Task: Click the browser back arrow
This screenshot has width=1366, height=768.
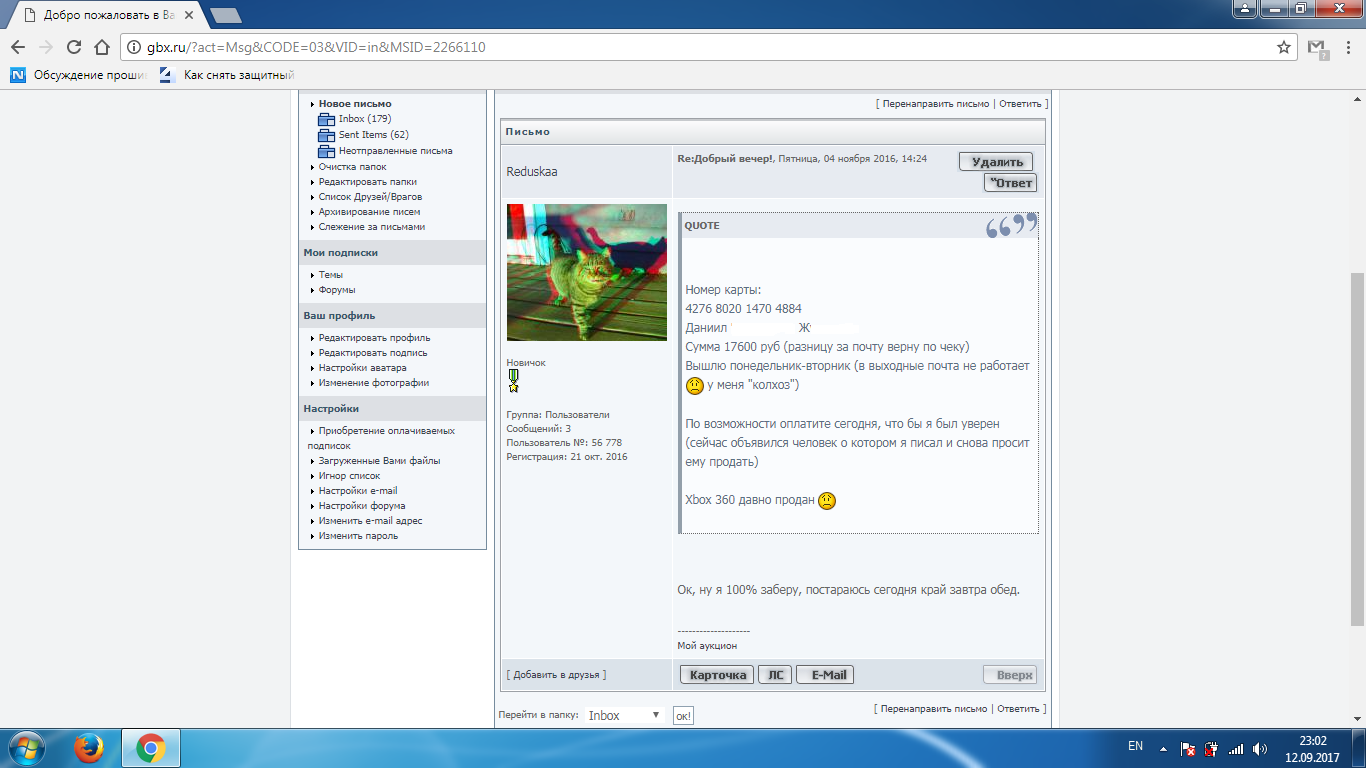Action: tap(18, 47)
